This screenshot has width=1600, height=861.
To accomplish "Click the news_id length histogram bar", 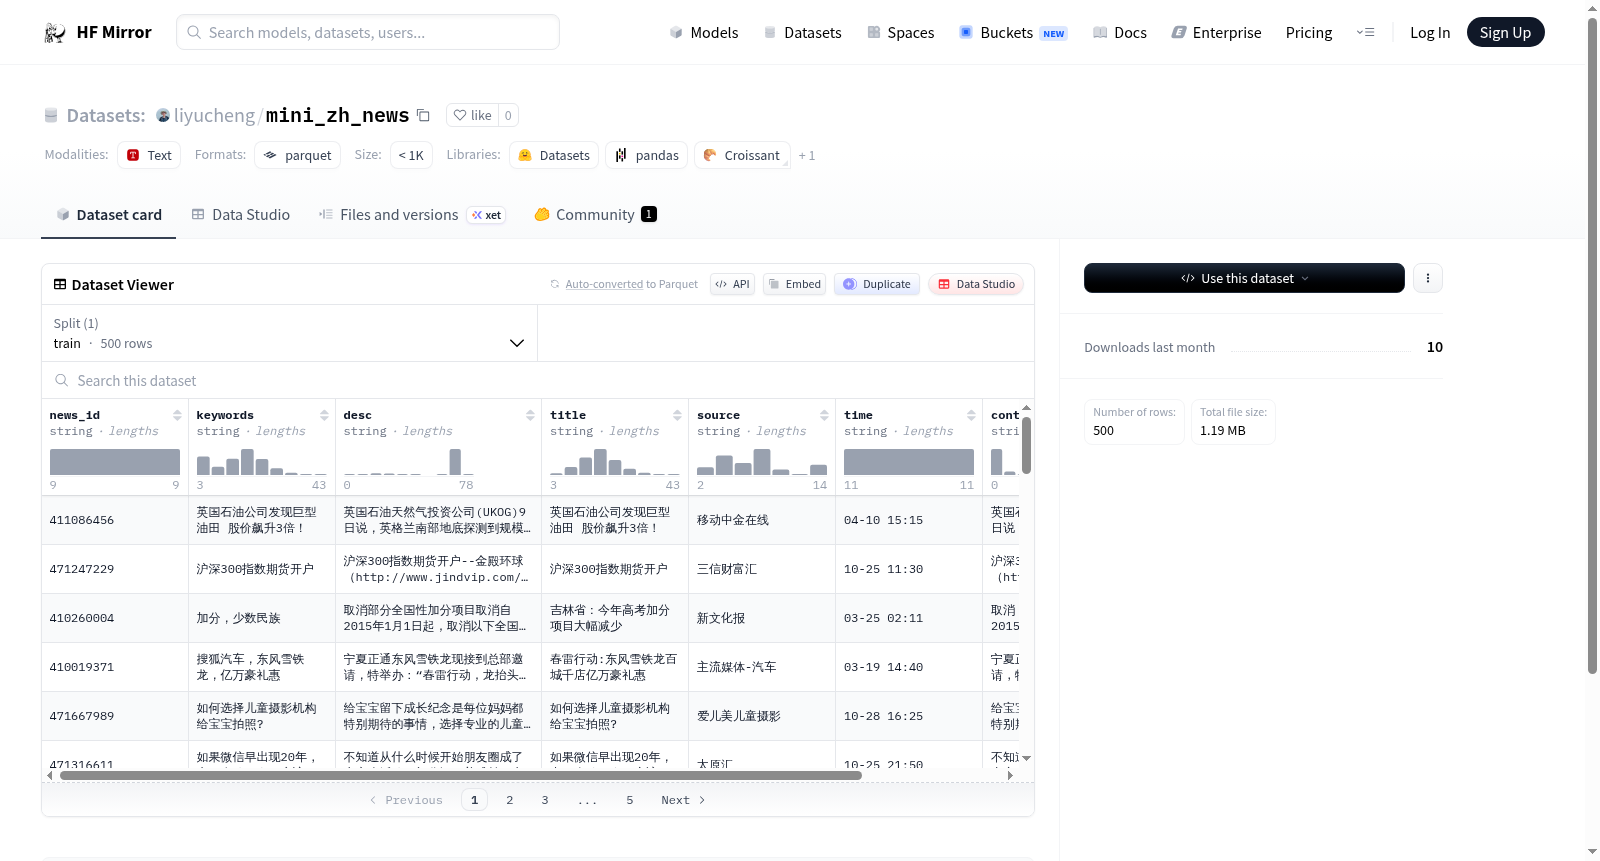I will coord(115,462).
